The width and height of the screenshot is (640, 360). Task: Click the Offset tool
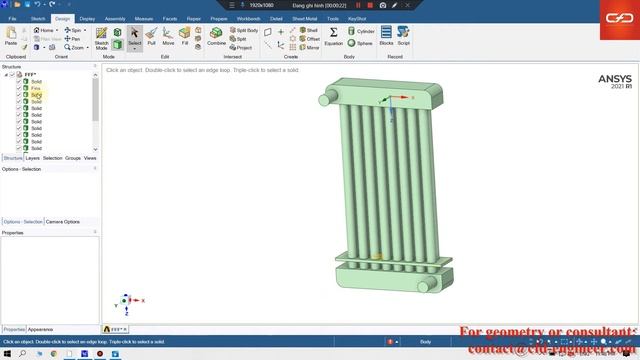[x=310, y=39]
